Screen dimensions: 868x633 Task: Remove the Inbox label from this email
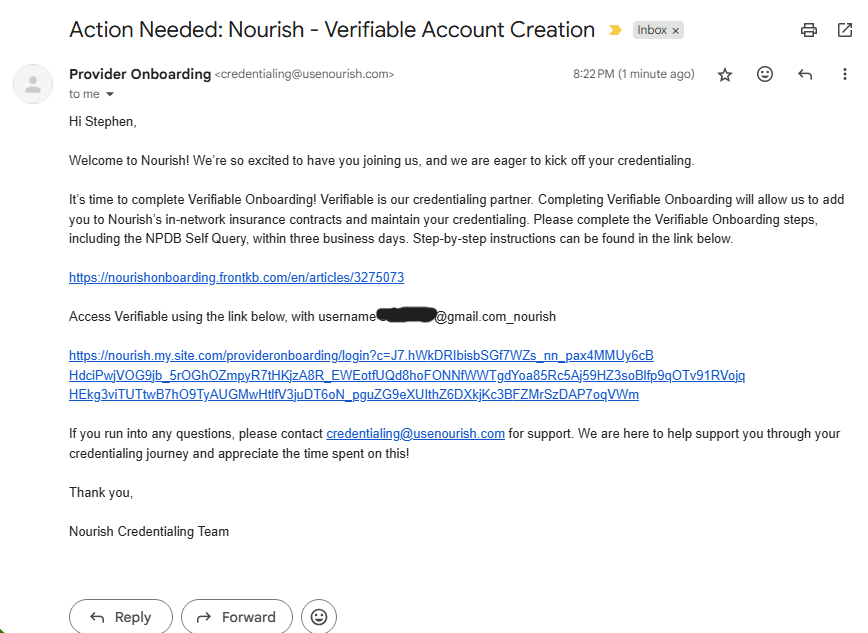coord(676,30)
